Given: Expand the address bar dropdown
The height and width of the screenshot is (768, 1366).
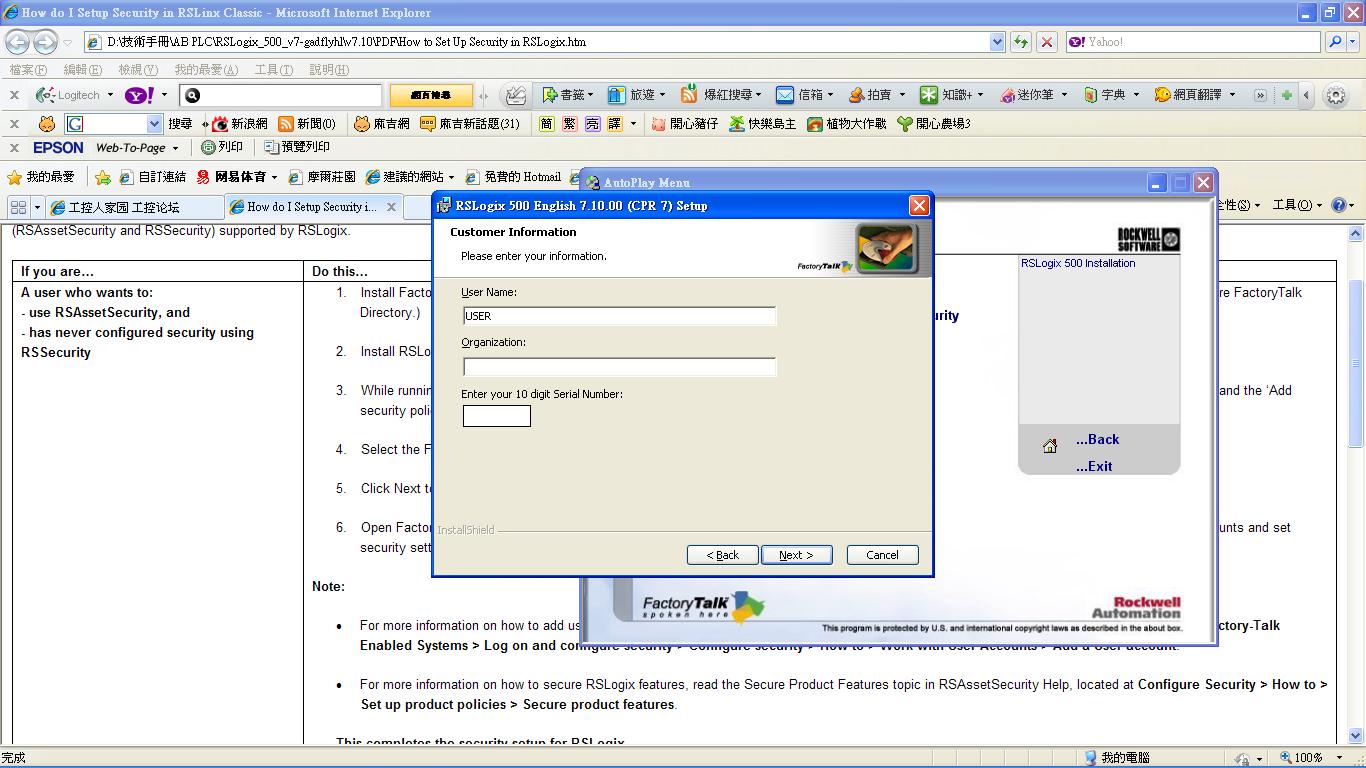Looking at the screenshot, I should [997, 42].
